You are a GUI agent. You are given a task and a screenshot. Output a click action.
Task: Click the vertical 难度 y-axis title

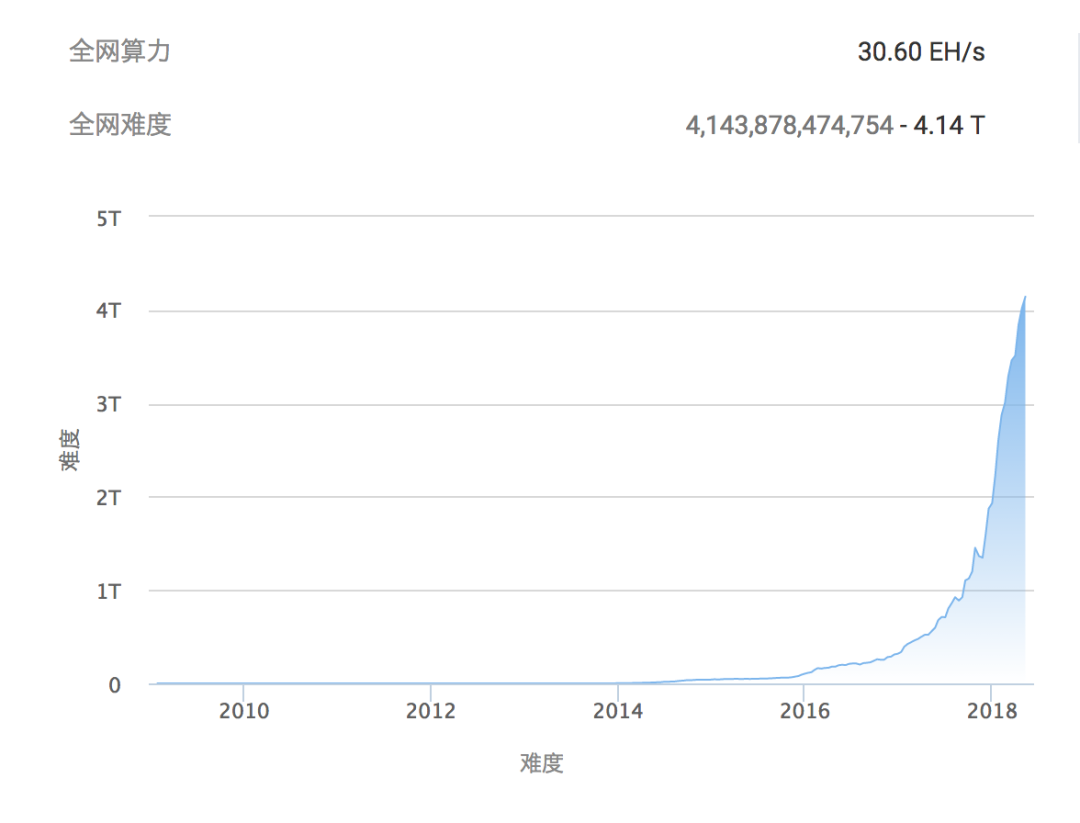(x=68, y=451)
